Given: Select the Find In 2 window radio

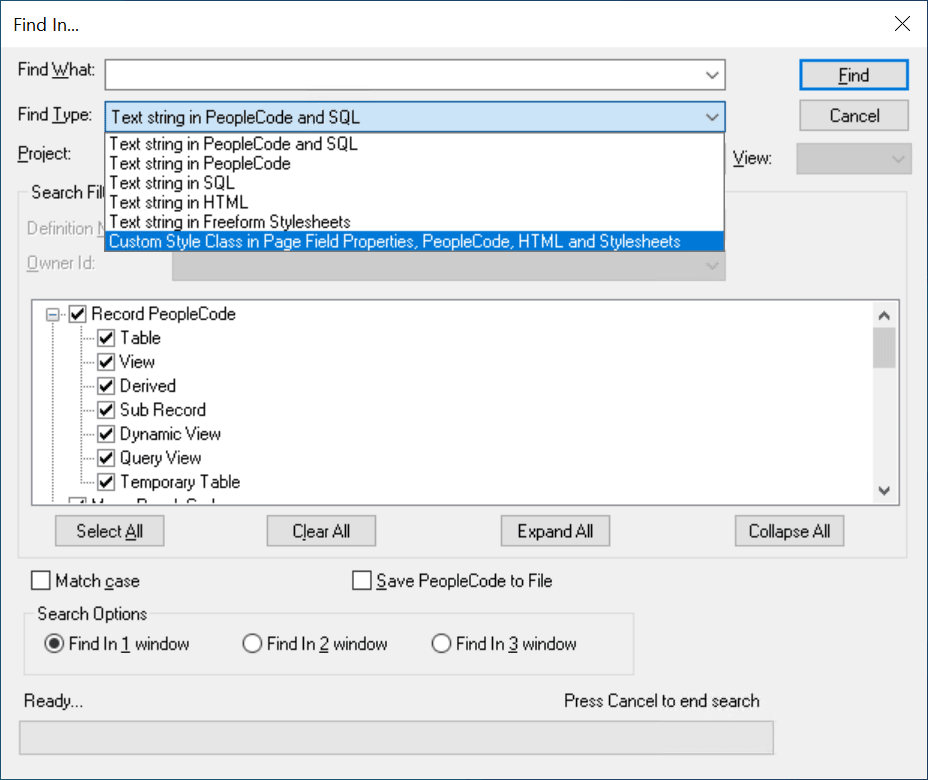Looking at the screenshot, I should point(252,643).
